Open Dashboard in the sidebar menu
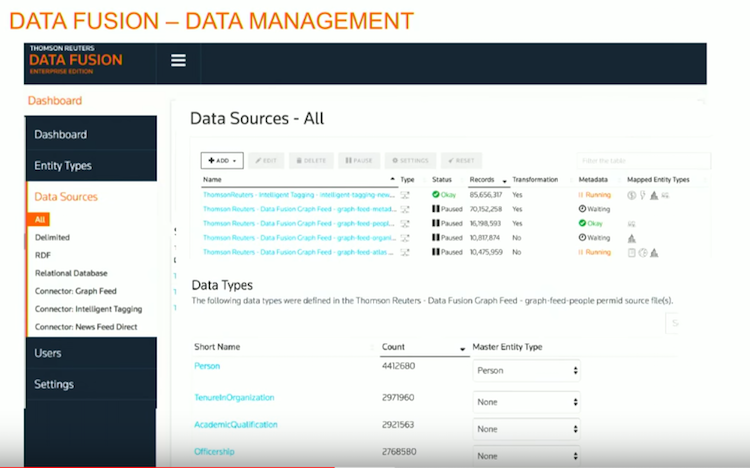The width and height of the screenshot is (750, 468). tap(91, 134)
